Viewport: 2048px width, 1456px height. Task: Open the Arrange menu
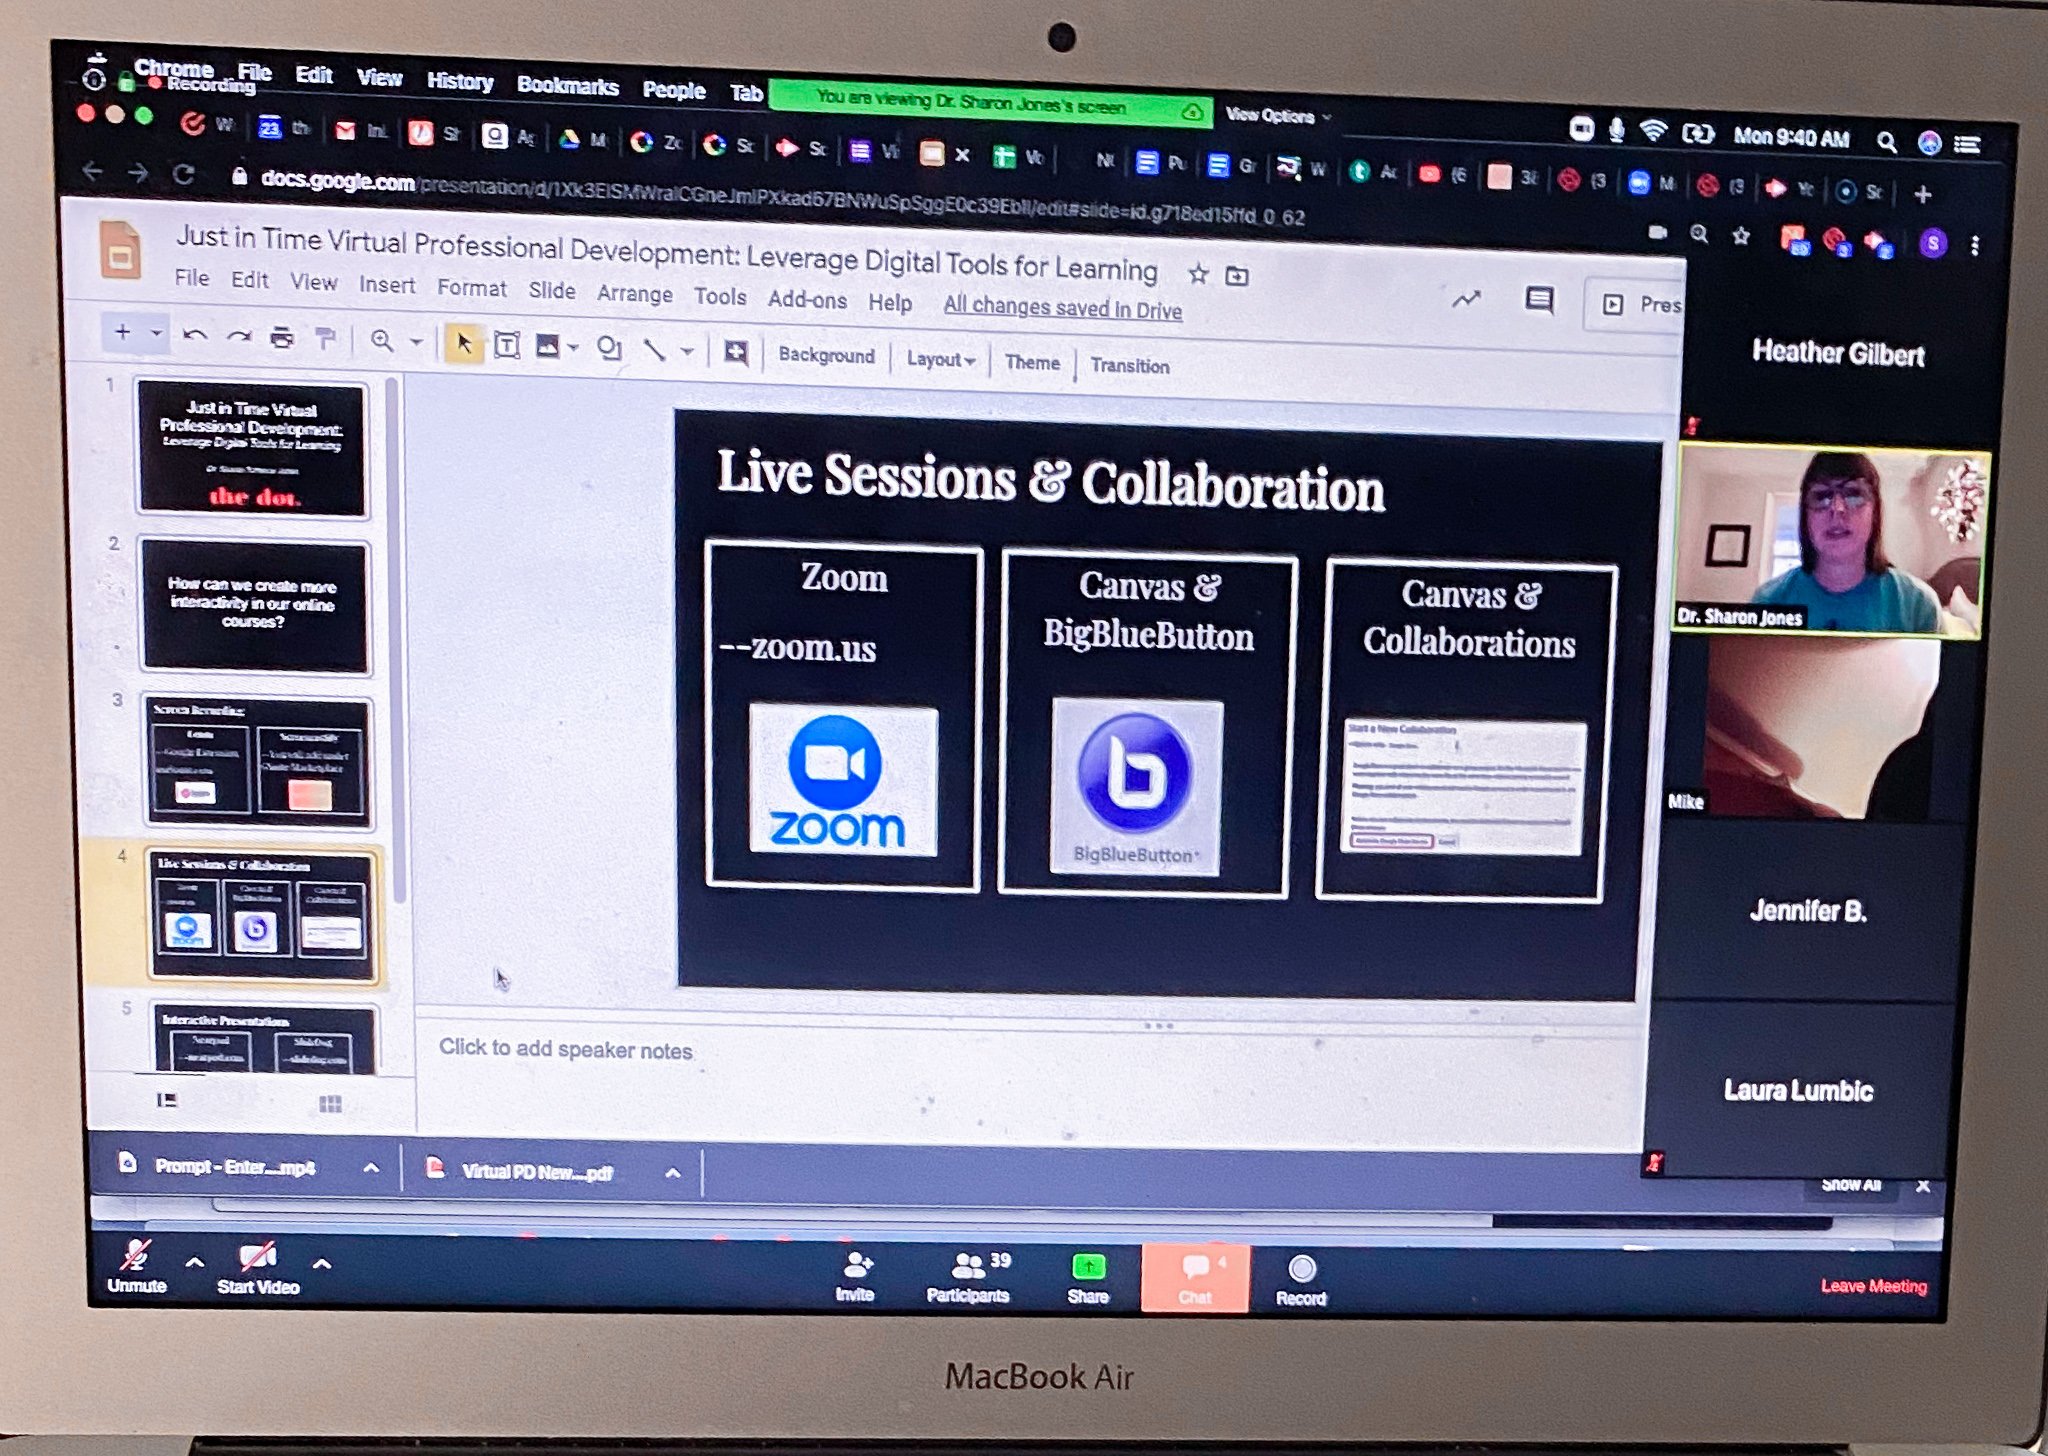tap(634, 294)
